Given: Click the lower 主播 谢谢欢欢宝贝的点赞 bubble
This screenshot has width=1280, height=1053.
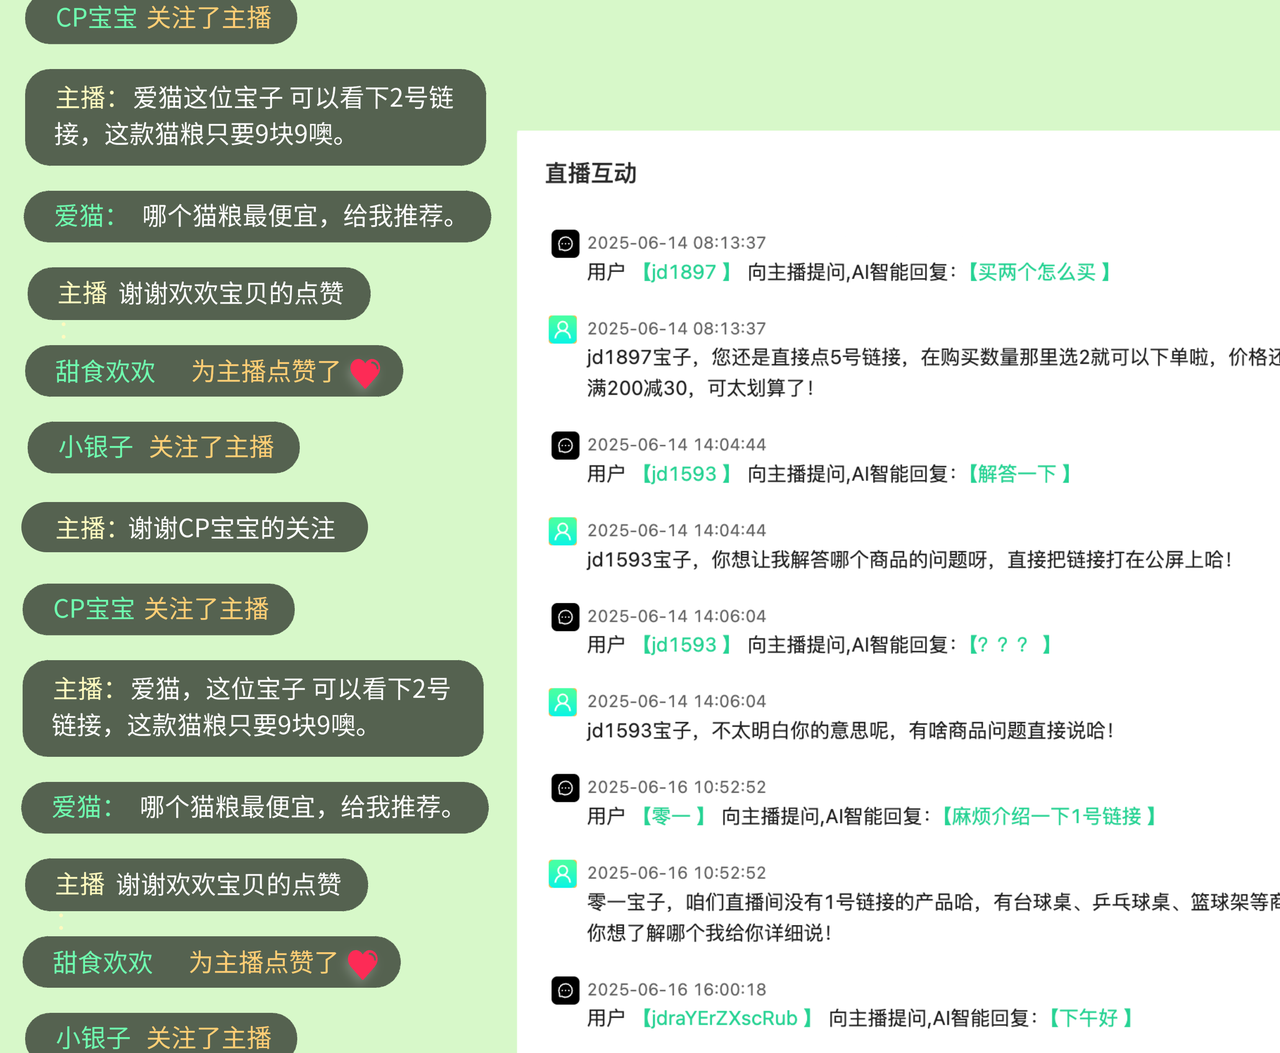Looking at the screenshot, I should (x=196, y=885).
